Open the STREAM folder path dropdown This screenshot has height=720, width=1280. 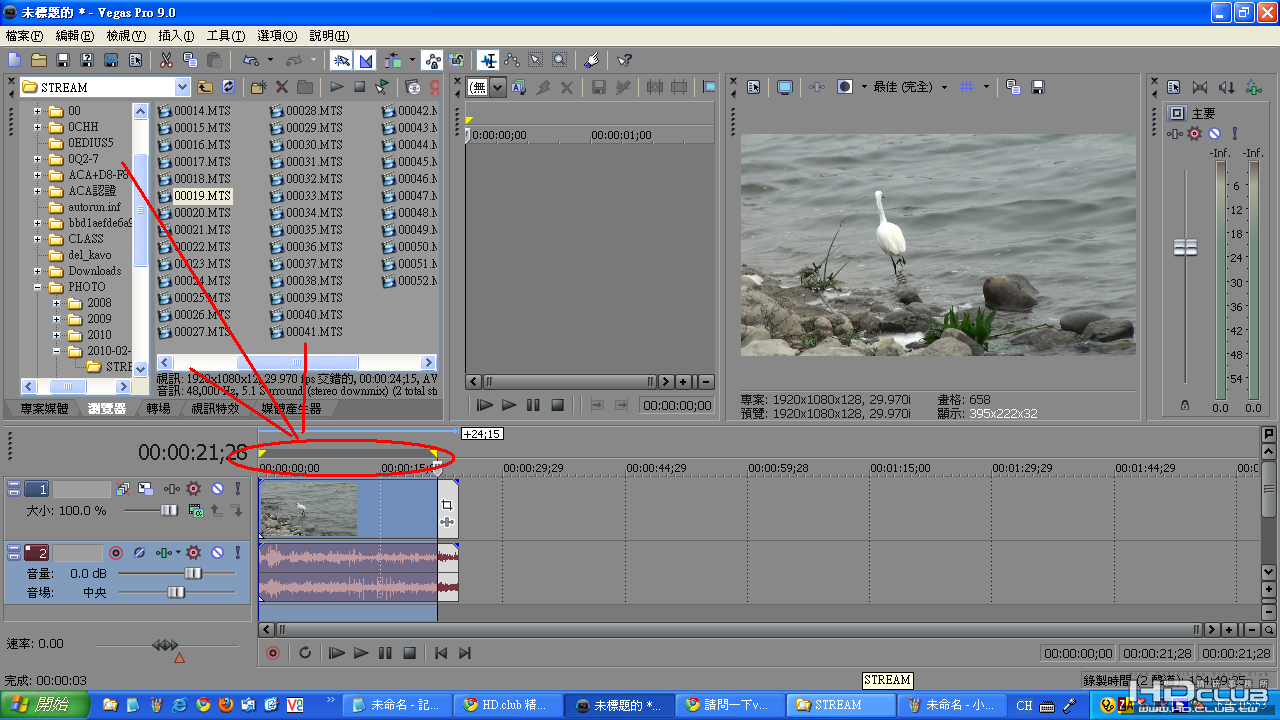(181, 87)
